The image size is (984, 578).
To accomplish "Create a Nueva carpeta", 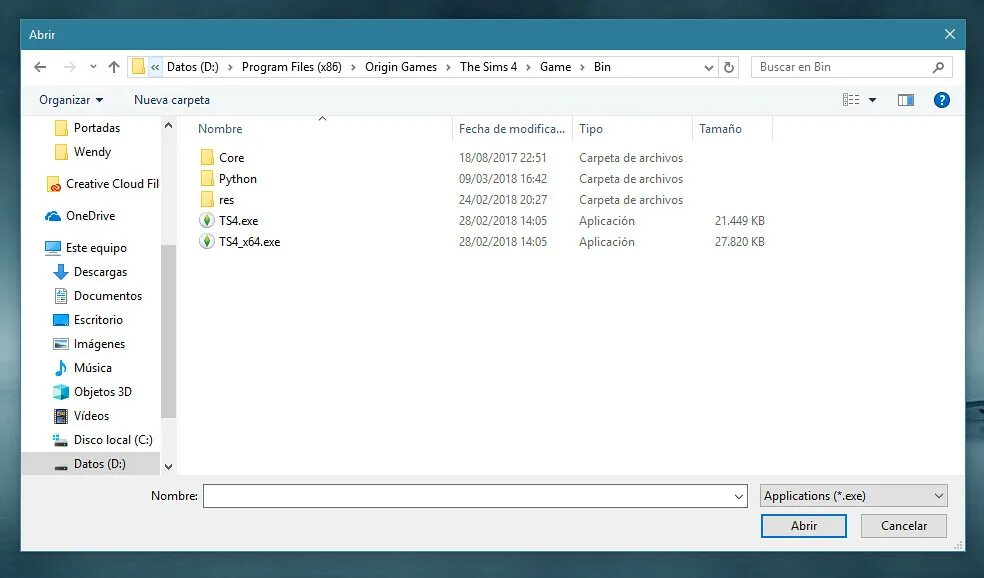I will point(172,100).
